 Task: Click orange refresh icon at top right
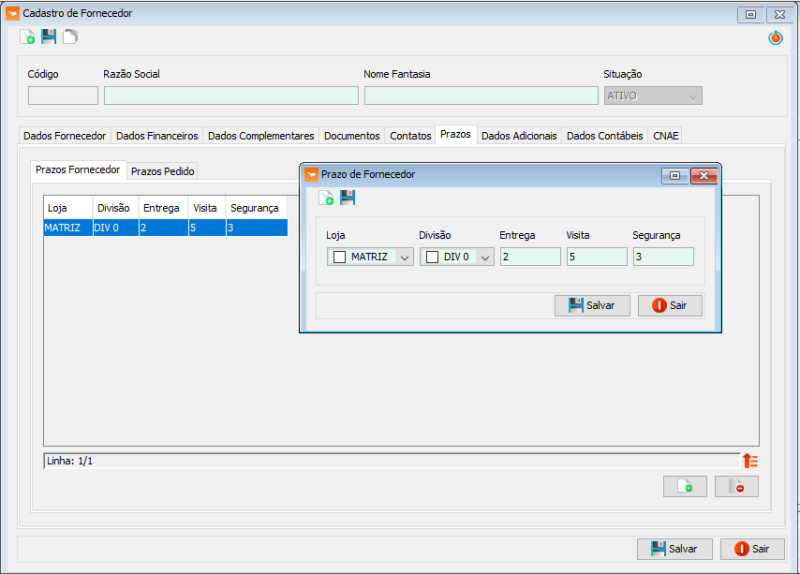click(x=776, y=38)
